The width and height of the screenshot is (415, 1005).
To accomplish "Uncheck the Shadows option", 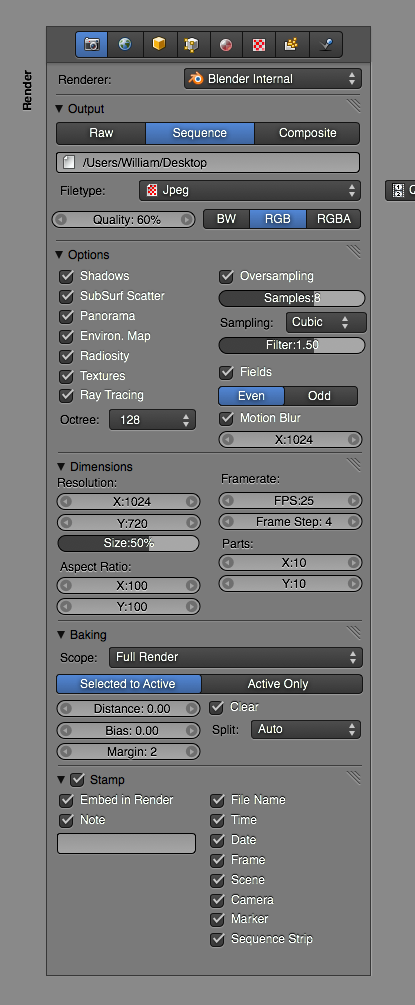I will coord(66,276).
